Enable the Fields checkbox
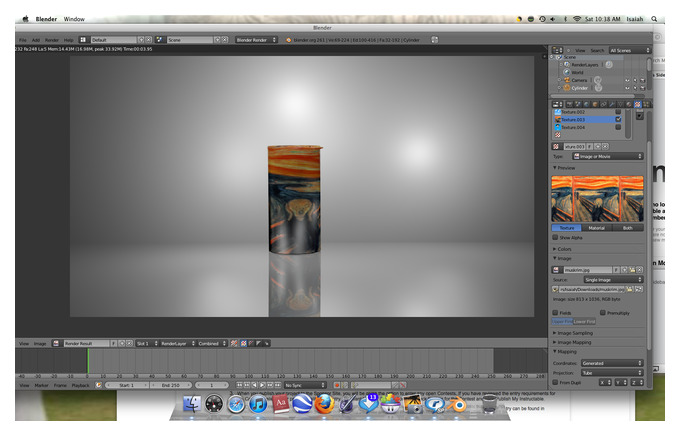Image resolution: width=680 pixels, height=436 pixels. click(555, 312)
